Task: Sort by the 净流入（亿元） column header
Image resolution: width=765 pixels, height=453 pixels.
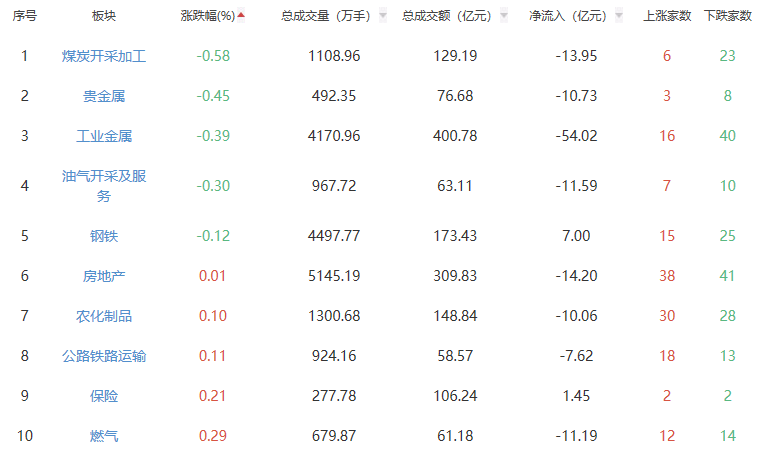Action: click(x=568, y=16)
